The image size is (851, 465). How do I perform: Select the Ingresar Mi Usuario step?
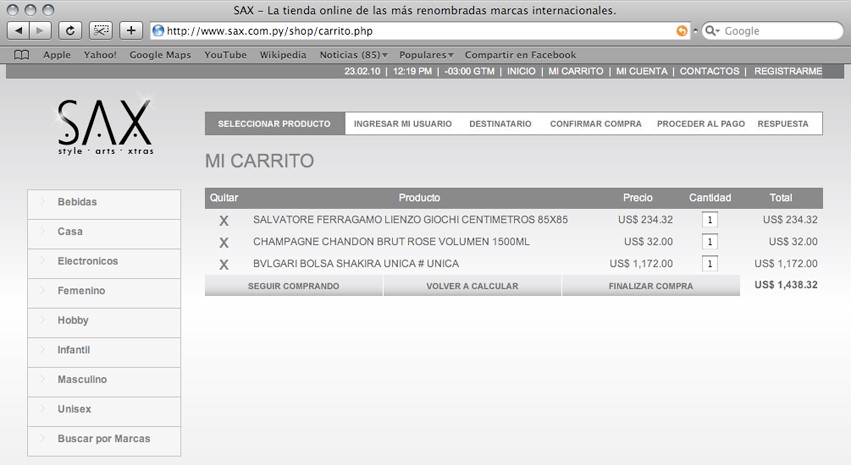pos(403,124)
